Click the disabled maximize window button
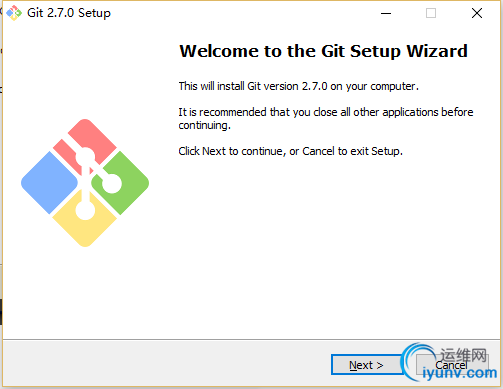 pyautogui.click(x=431, y=13)
